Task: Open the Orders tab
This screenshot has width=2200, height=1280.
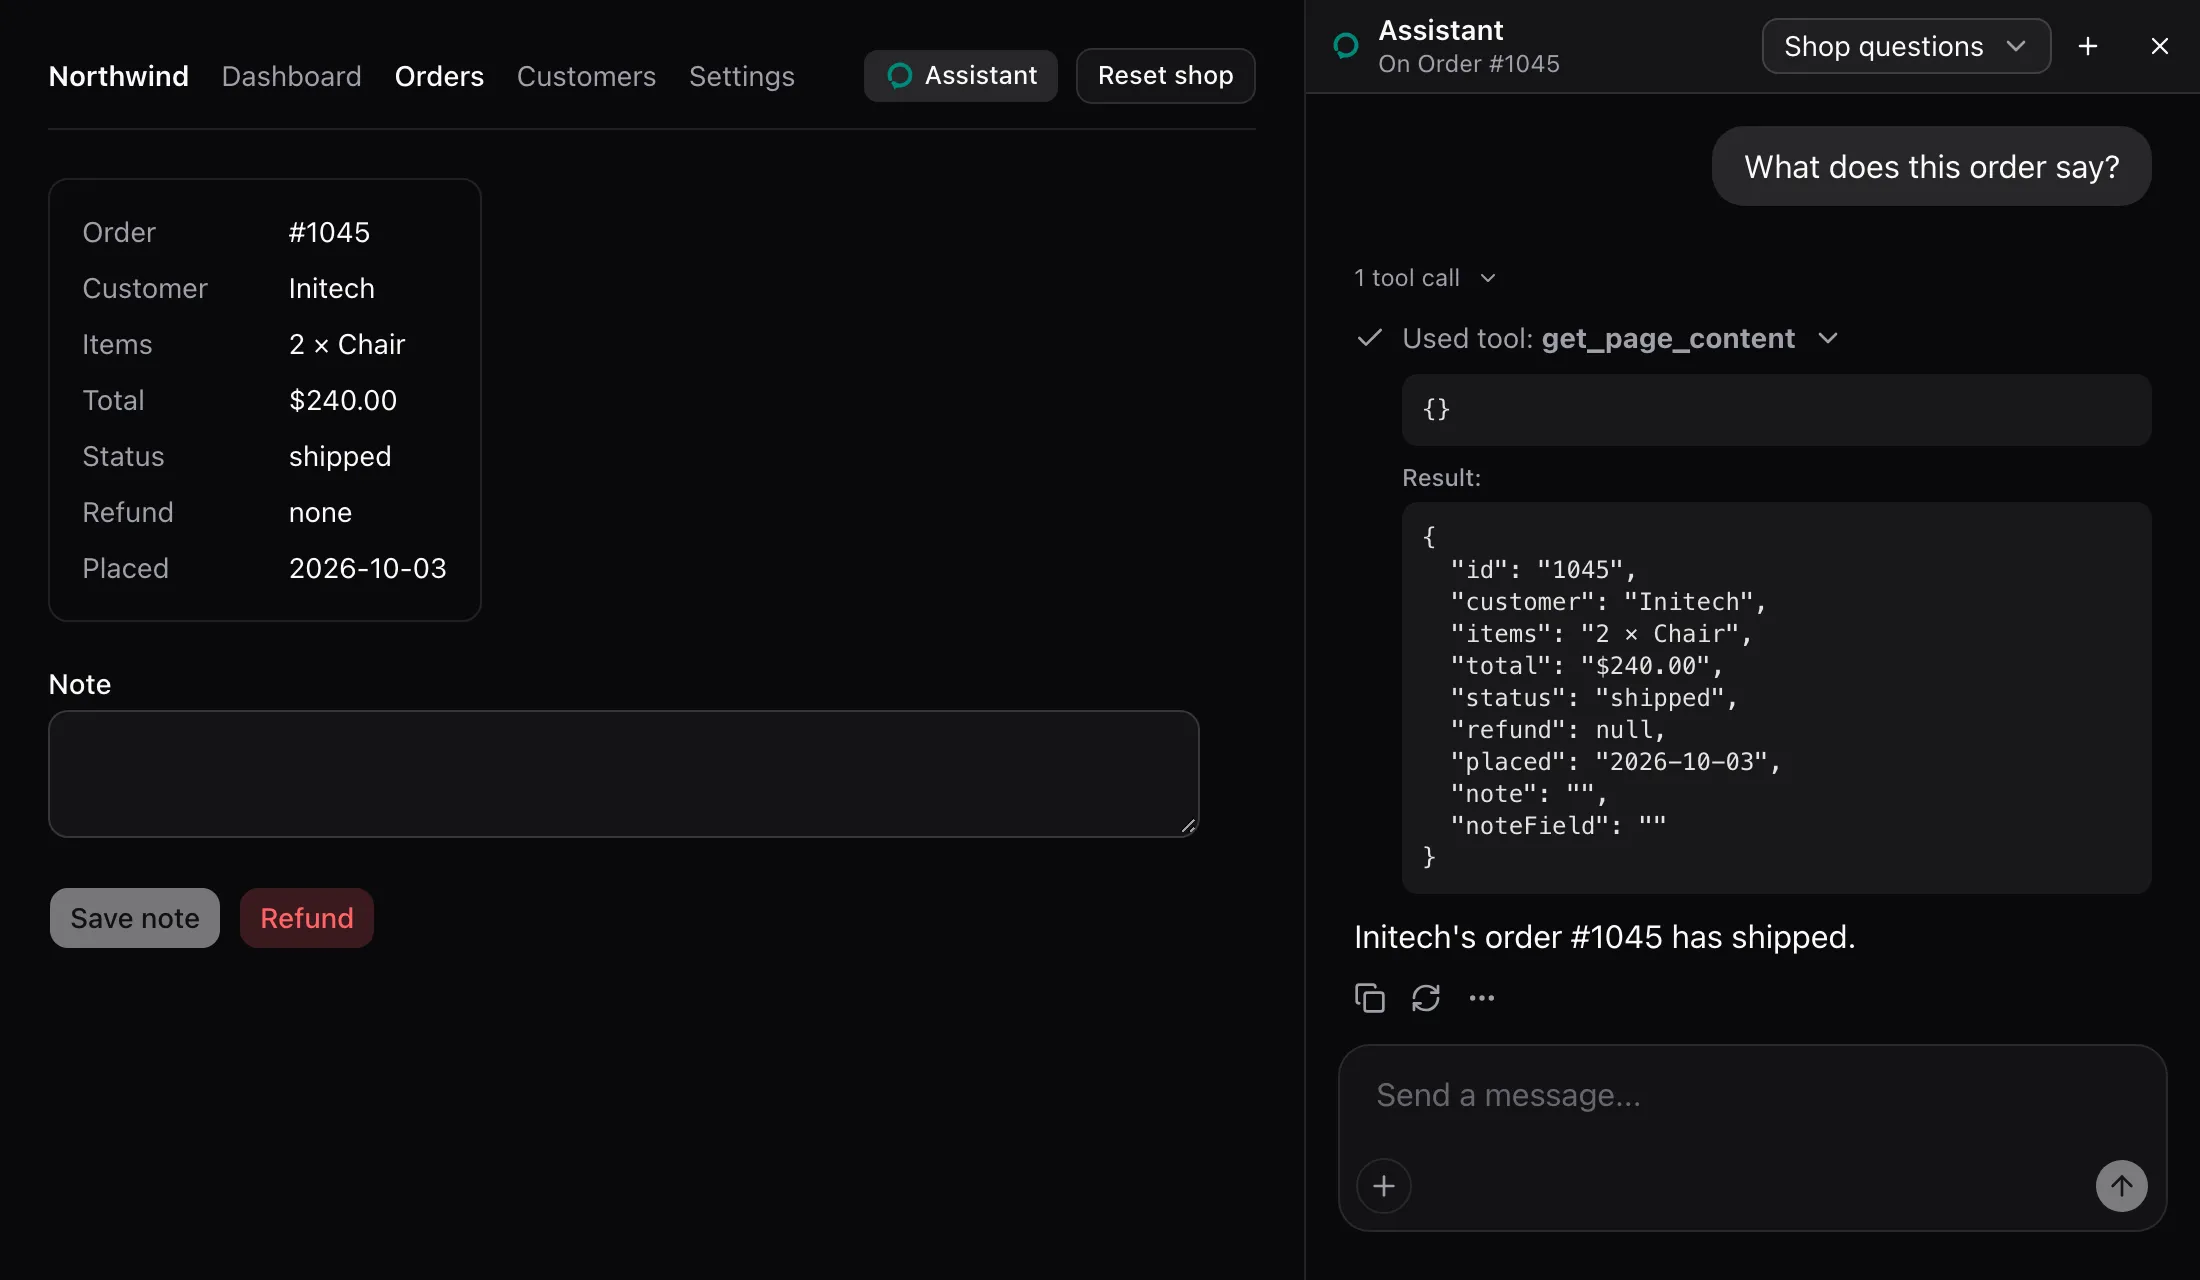Action: point(439,76)
